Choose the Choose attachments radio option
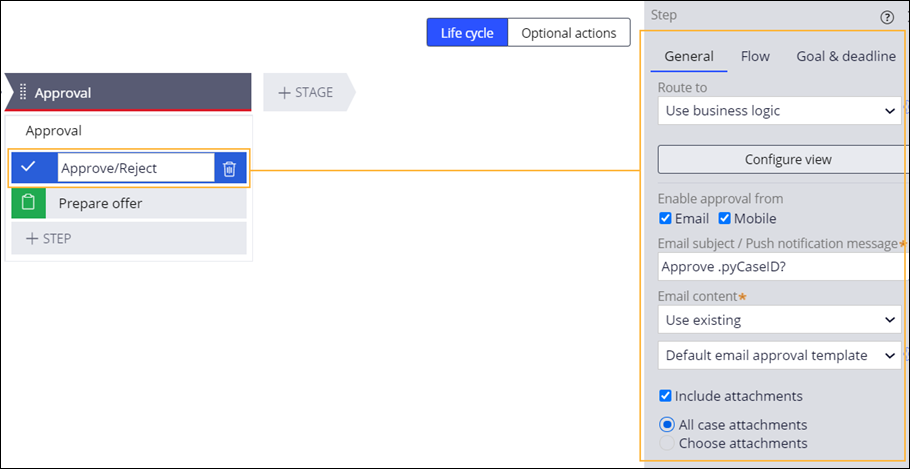Viewport: 910px width, 469px height. (x=667, y=443)
